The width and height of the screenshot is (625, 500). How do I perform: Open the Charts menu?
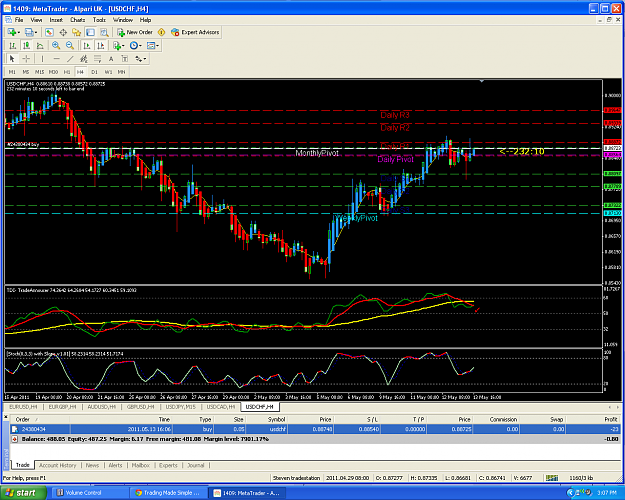(78, 20)
